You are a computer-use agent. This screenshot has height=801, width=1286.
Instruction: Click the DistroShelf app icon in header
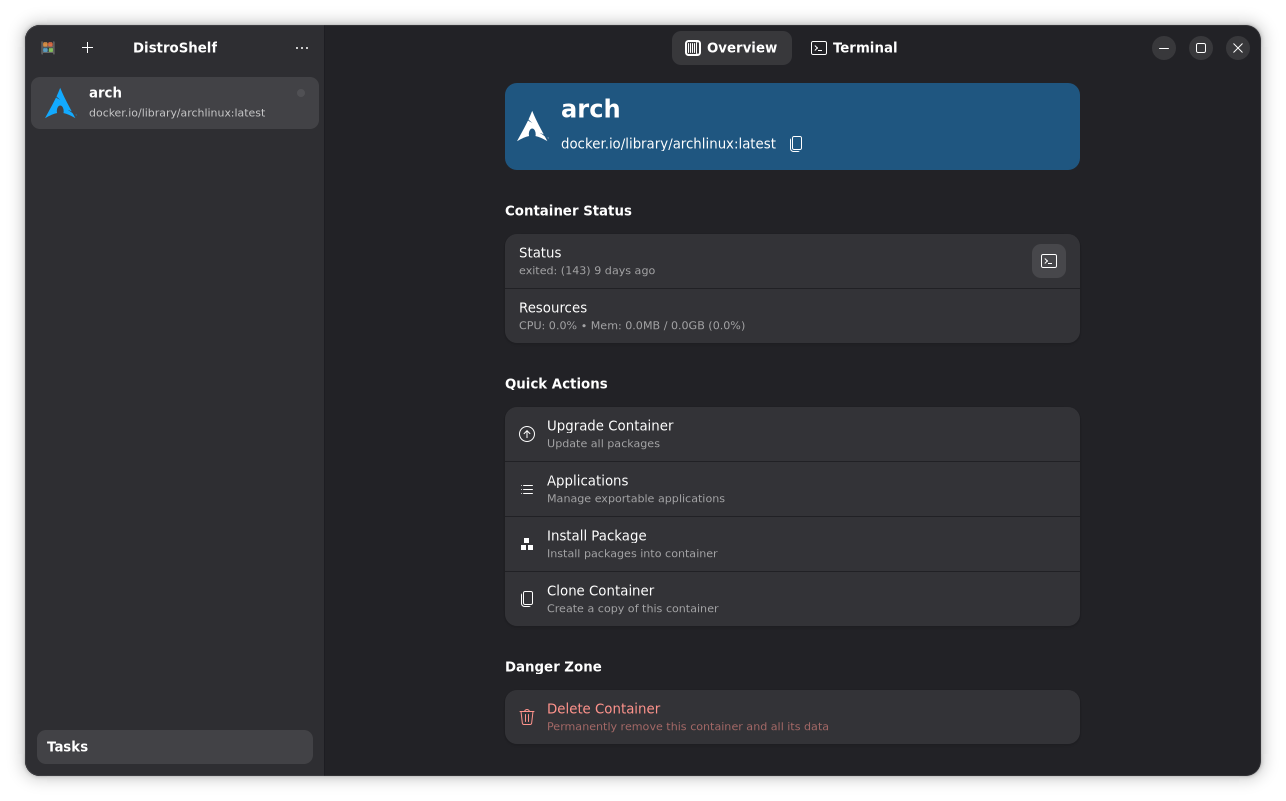48,48
